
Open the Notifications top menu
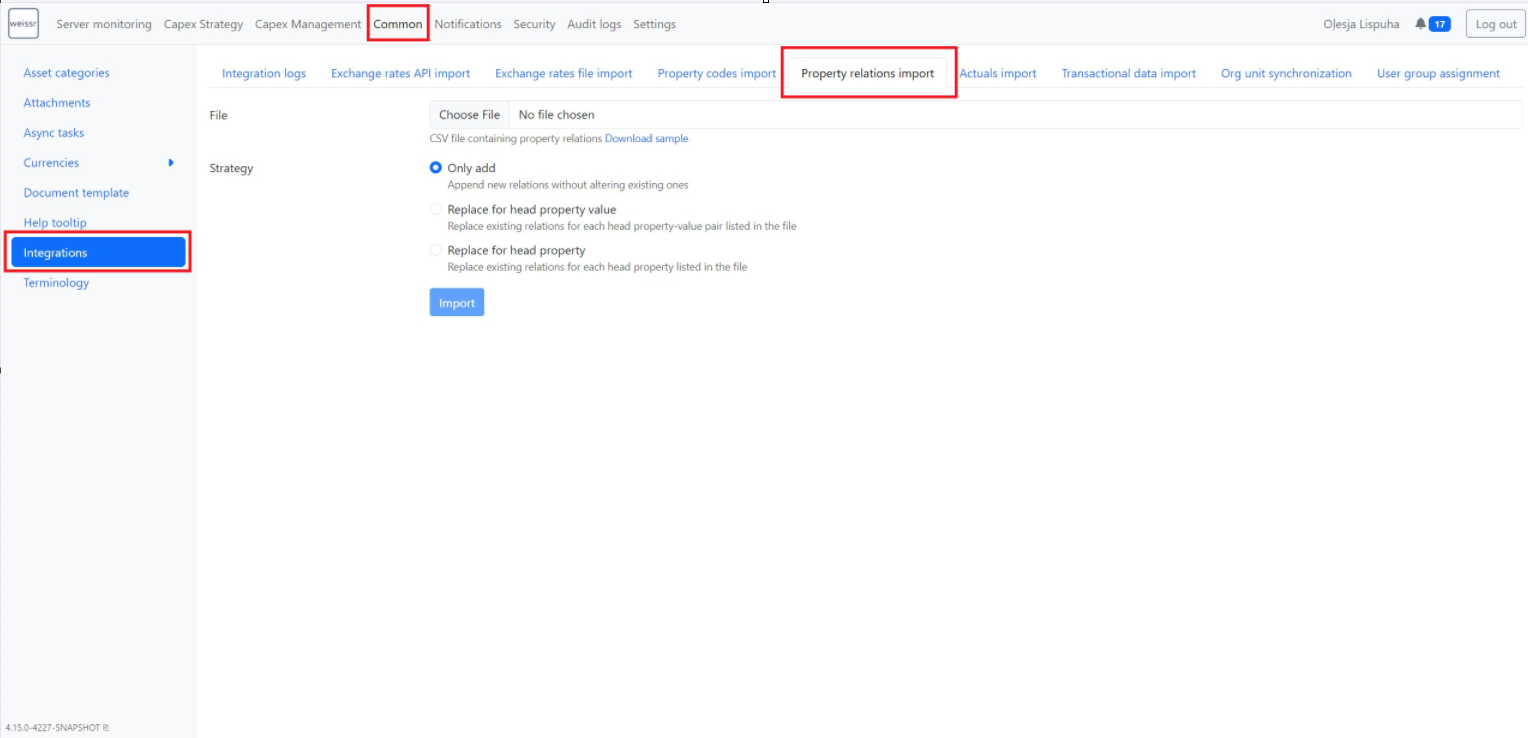click(x=468, y=24)
